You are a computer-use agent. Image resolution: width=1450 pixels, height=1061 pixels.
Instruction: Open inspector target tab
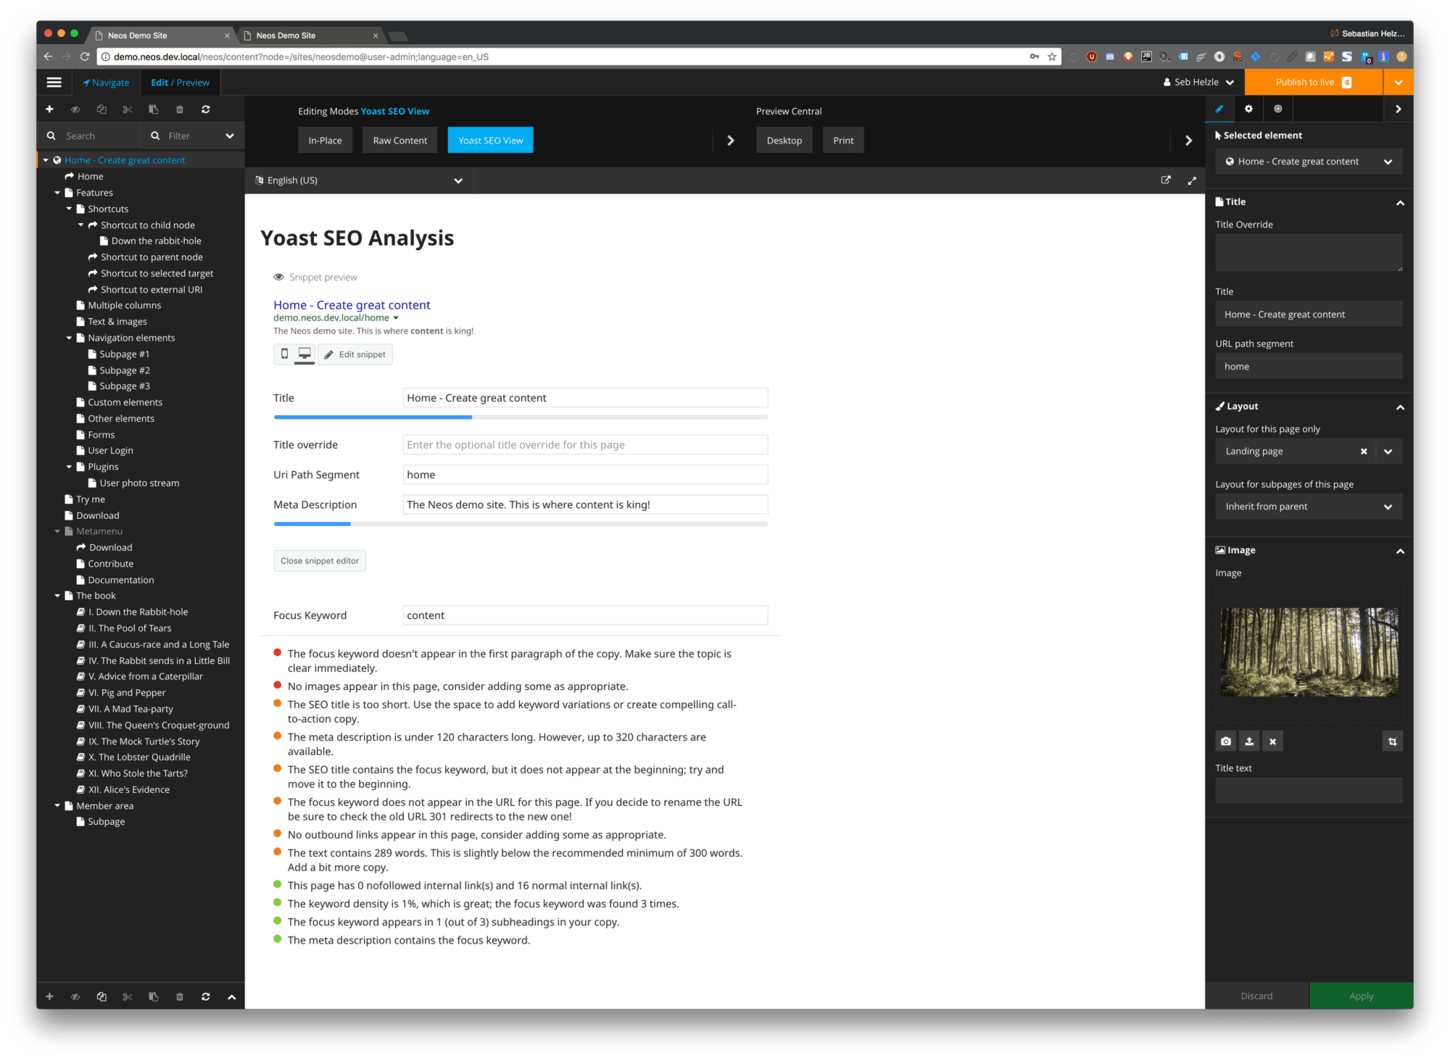[1277, 109]
